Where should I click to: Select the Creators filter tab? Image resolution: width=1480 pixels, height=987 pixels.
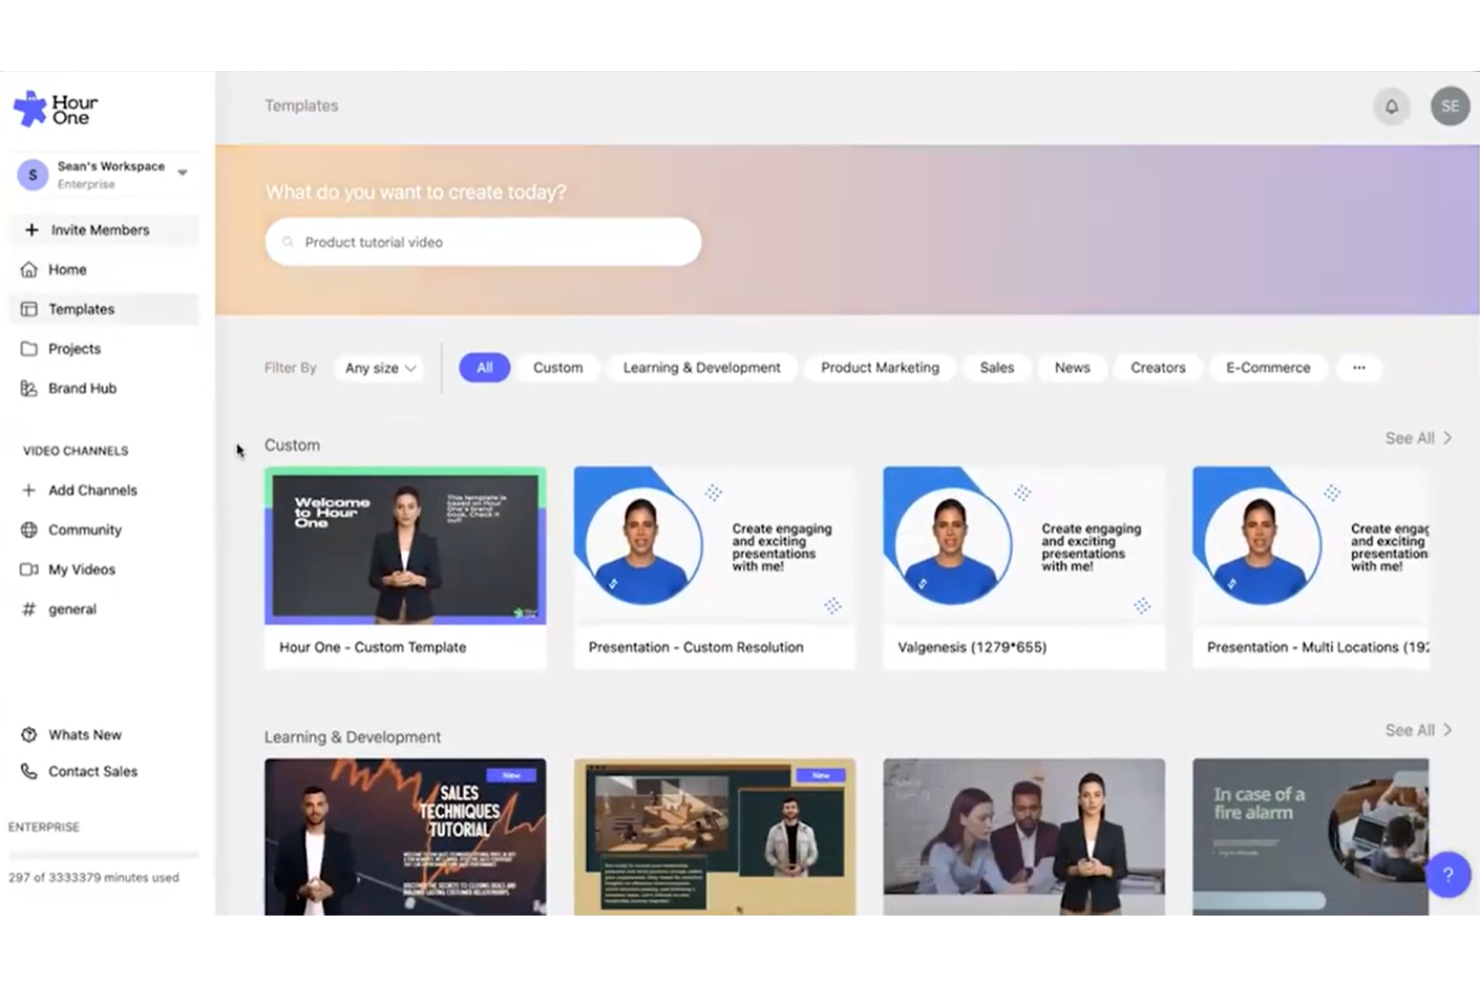[1158, 368]
